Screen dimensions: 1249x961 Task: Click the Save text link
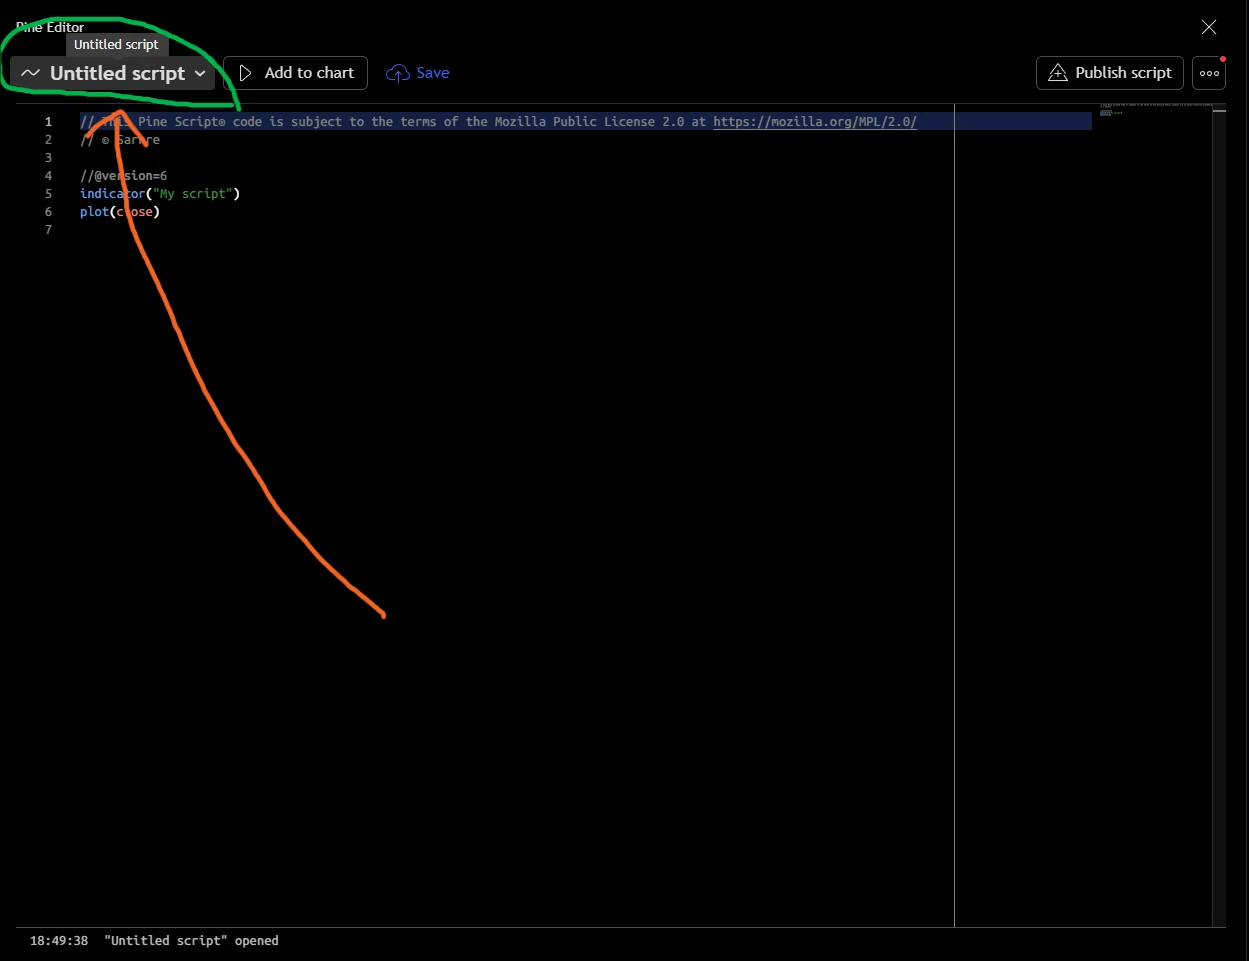click(433, 73)
